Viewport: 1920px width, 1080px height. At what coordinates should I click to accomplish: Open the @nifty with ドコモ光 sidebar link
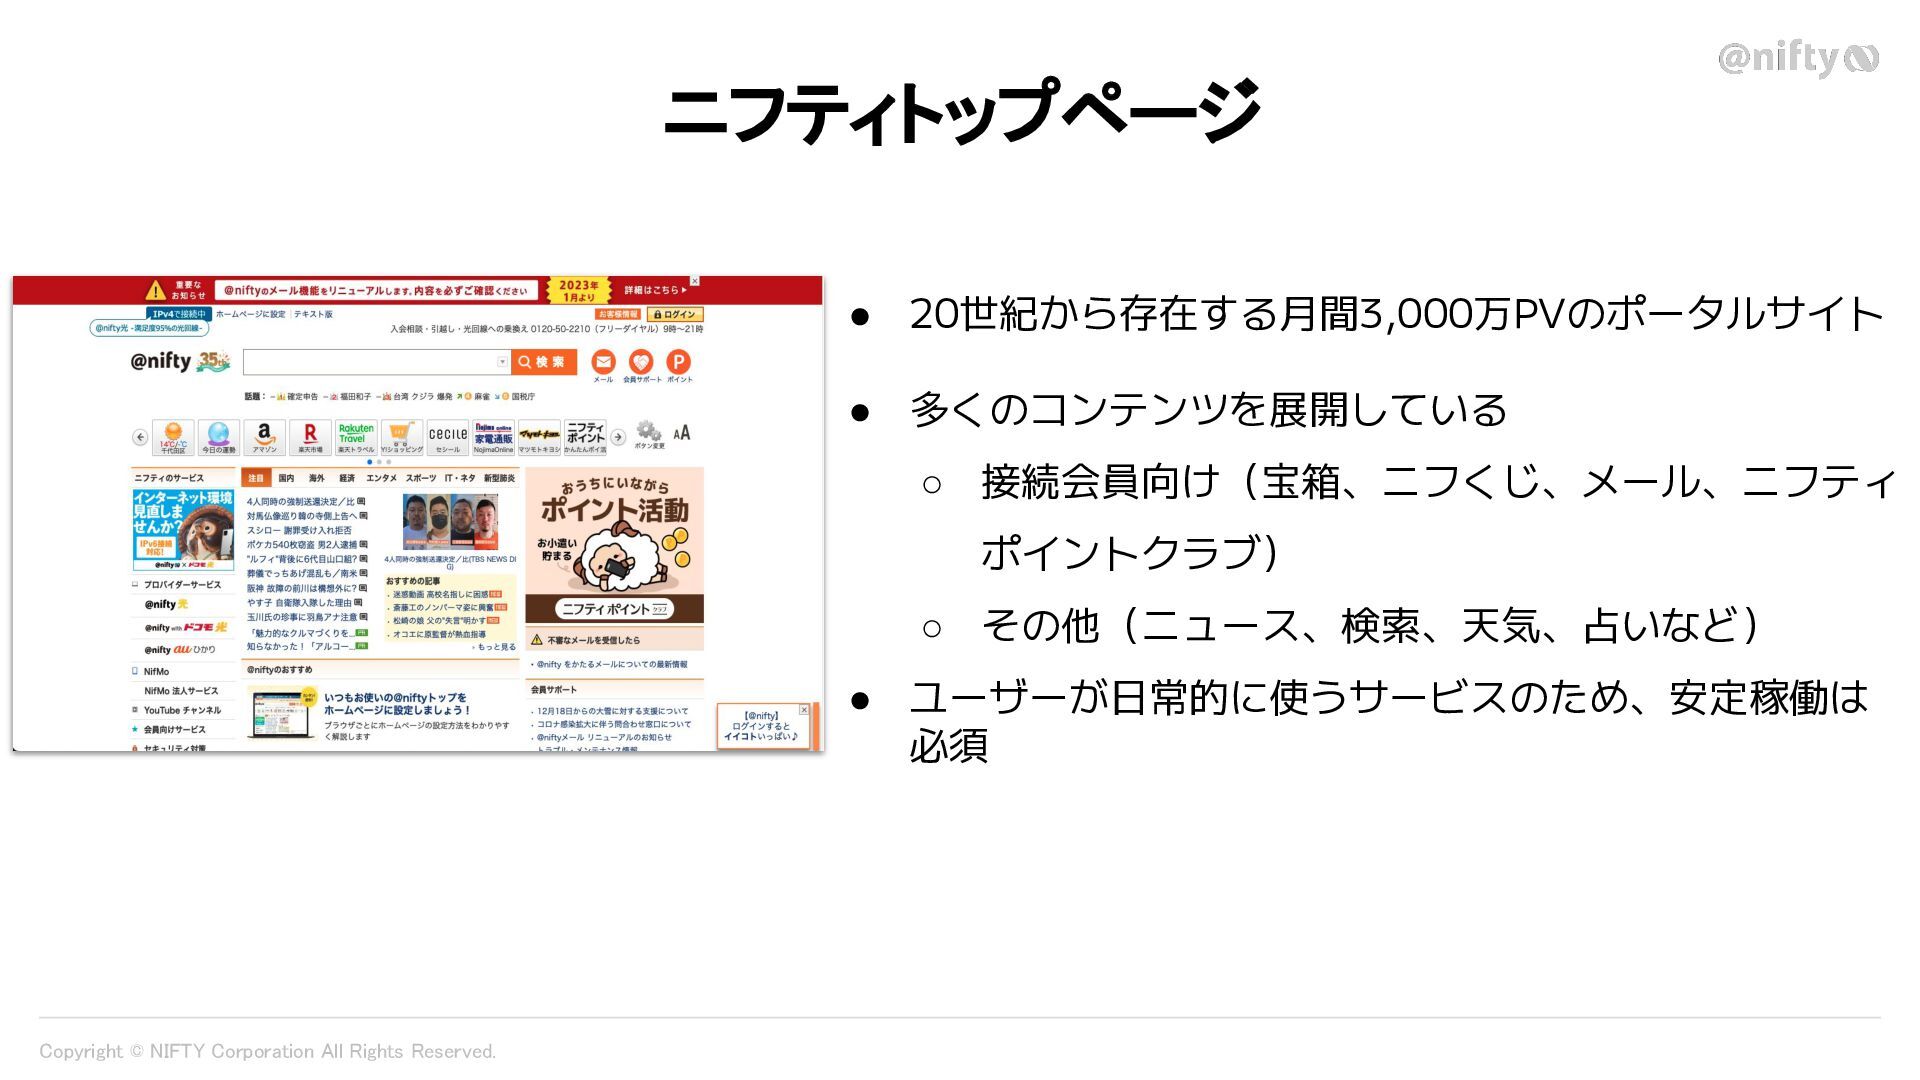[186, 628]
